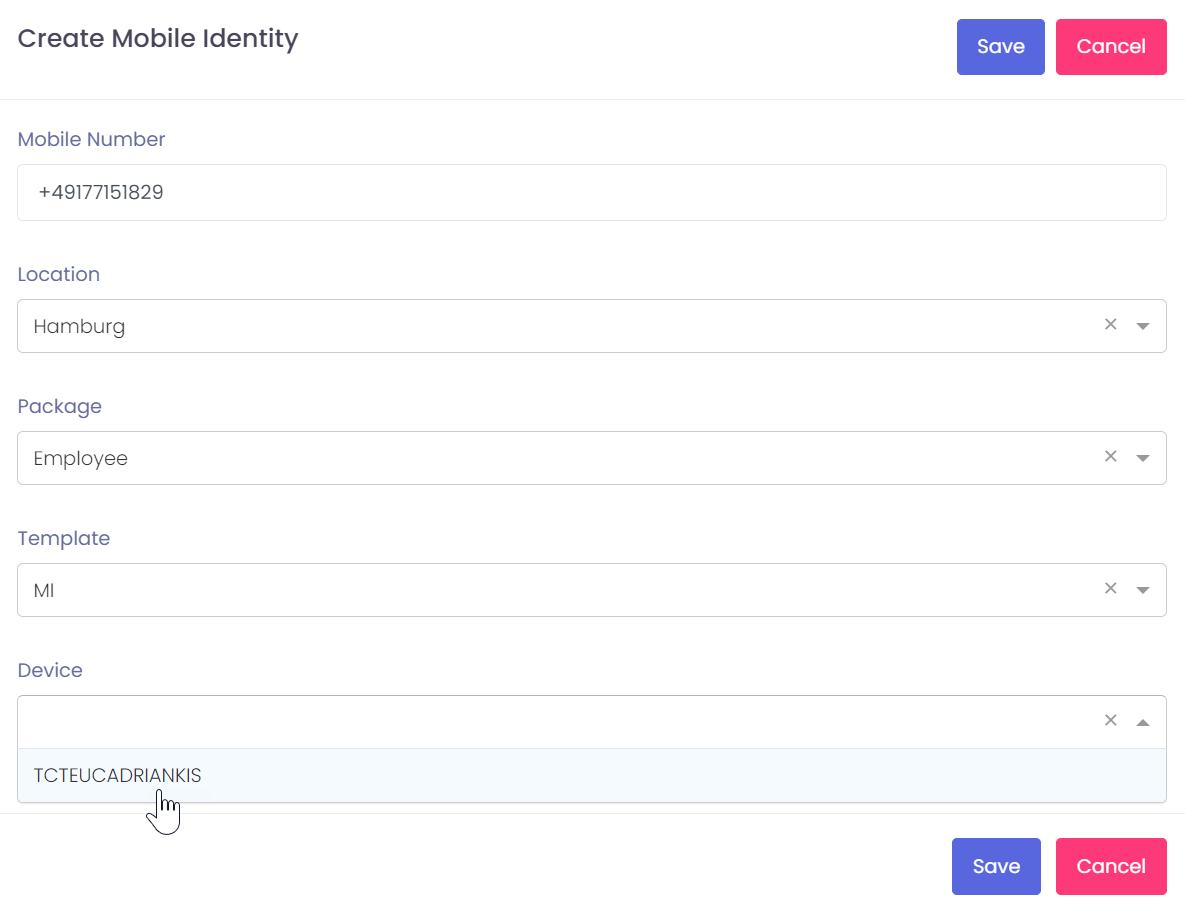Clear the Device field with X icon
The image size is (1185, 911).
(1110, 721)
